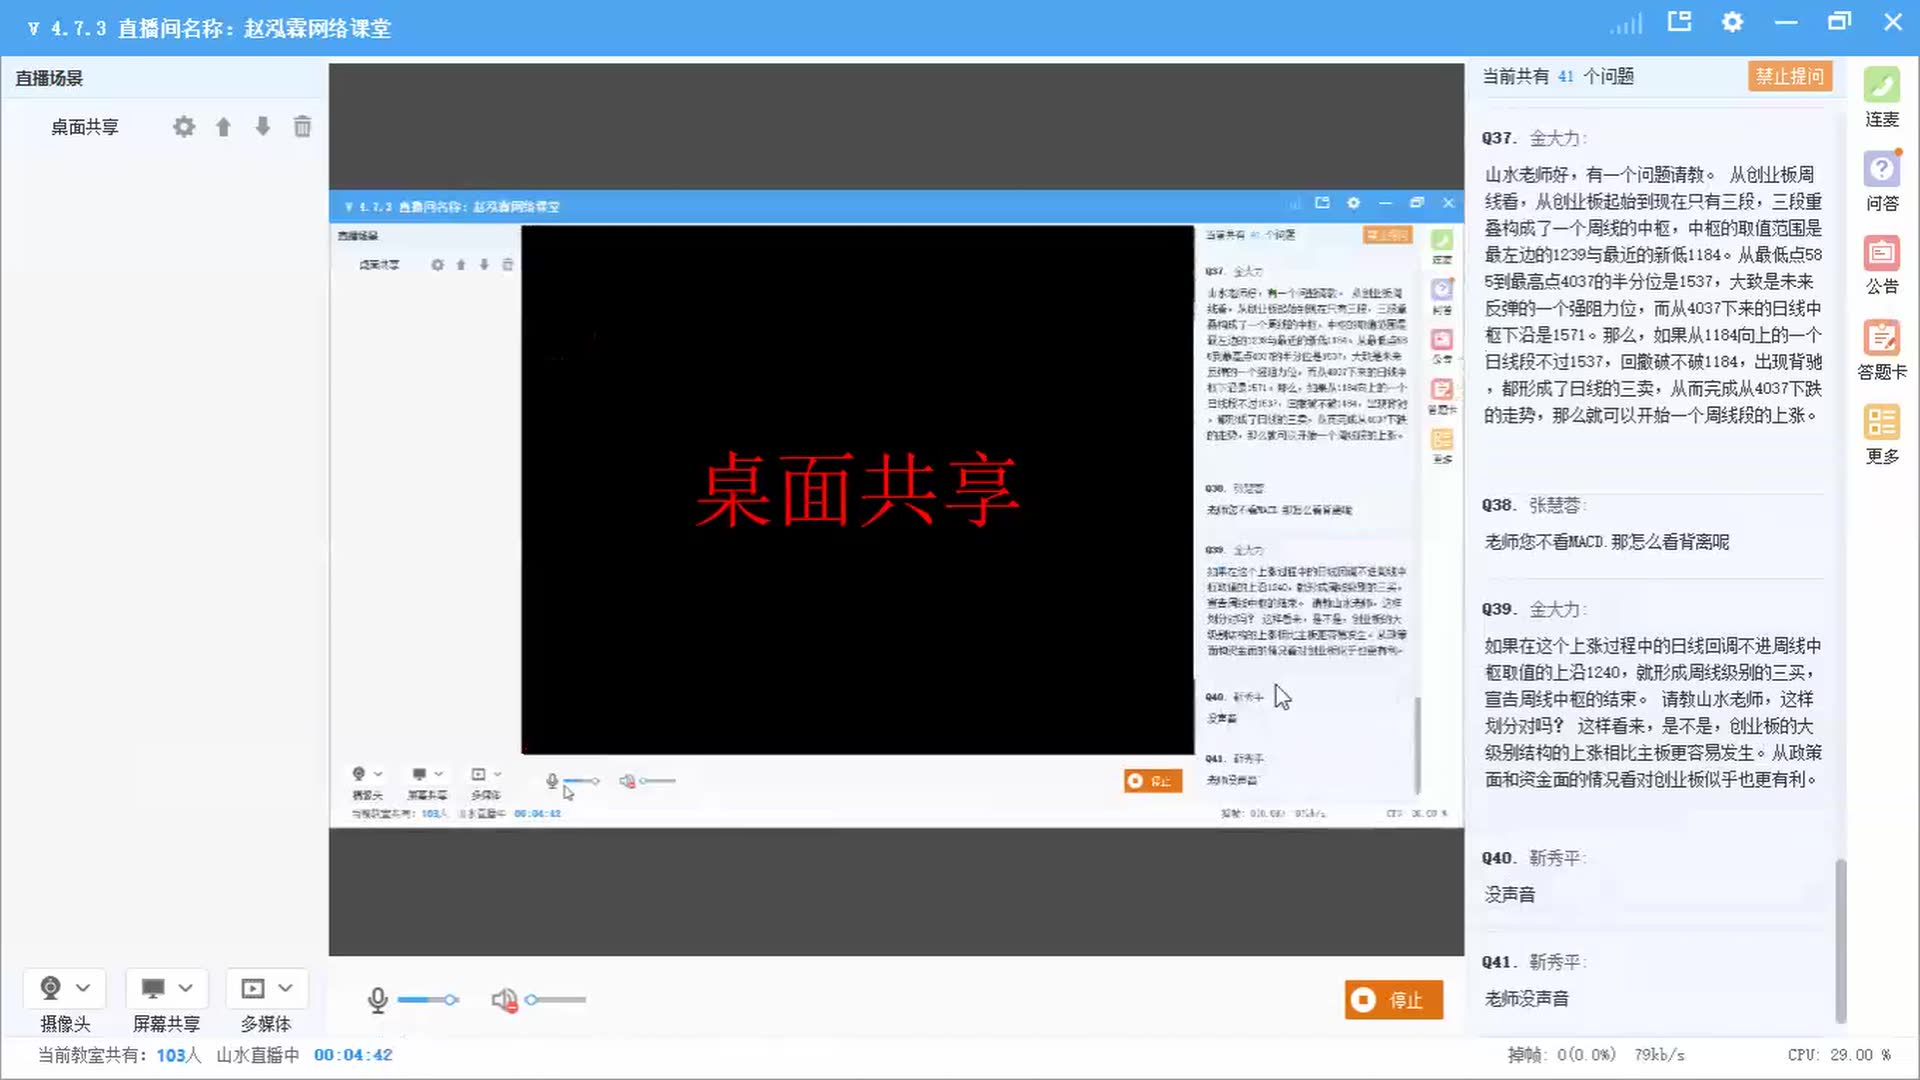The height and width of the screenshot is (1080, 1920).
Task: Toggle the muted speaker icon
Action: [505, 1000]
